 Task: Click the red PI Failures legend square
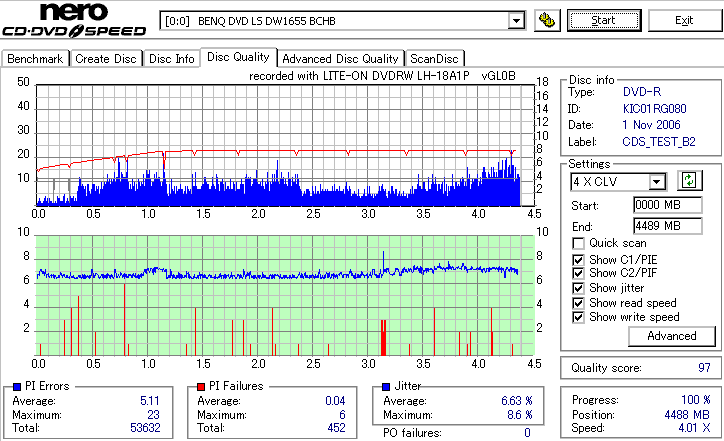pos(201,386)
